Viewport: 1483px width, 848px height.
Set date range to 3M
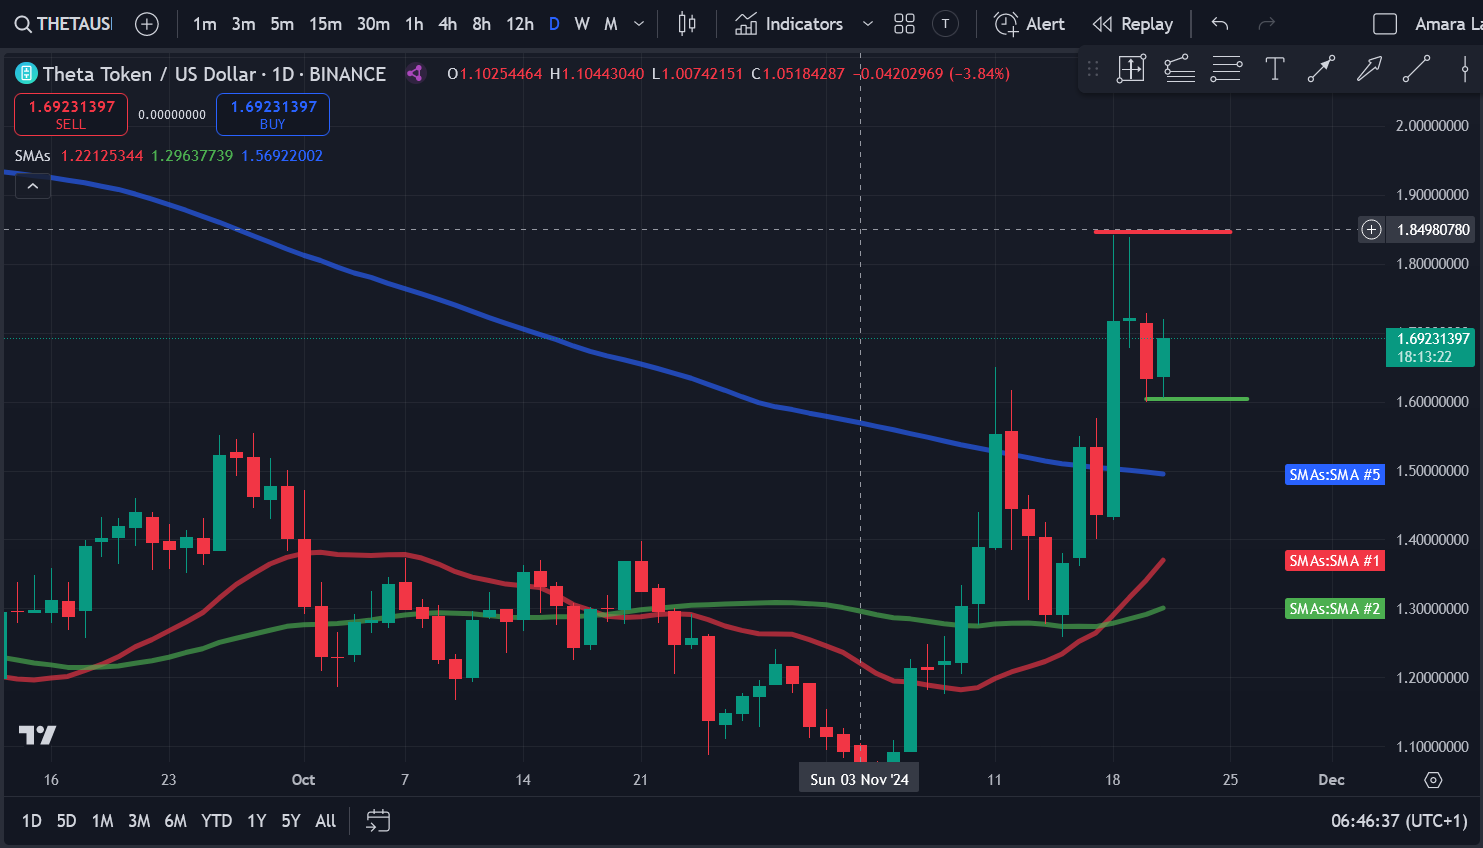click(139, 821)
